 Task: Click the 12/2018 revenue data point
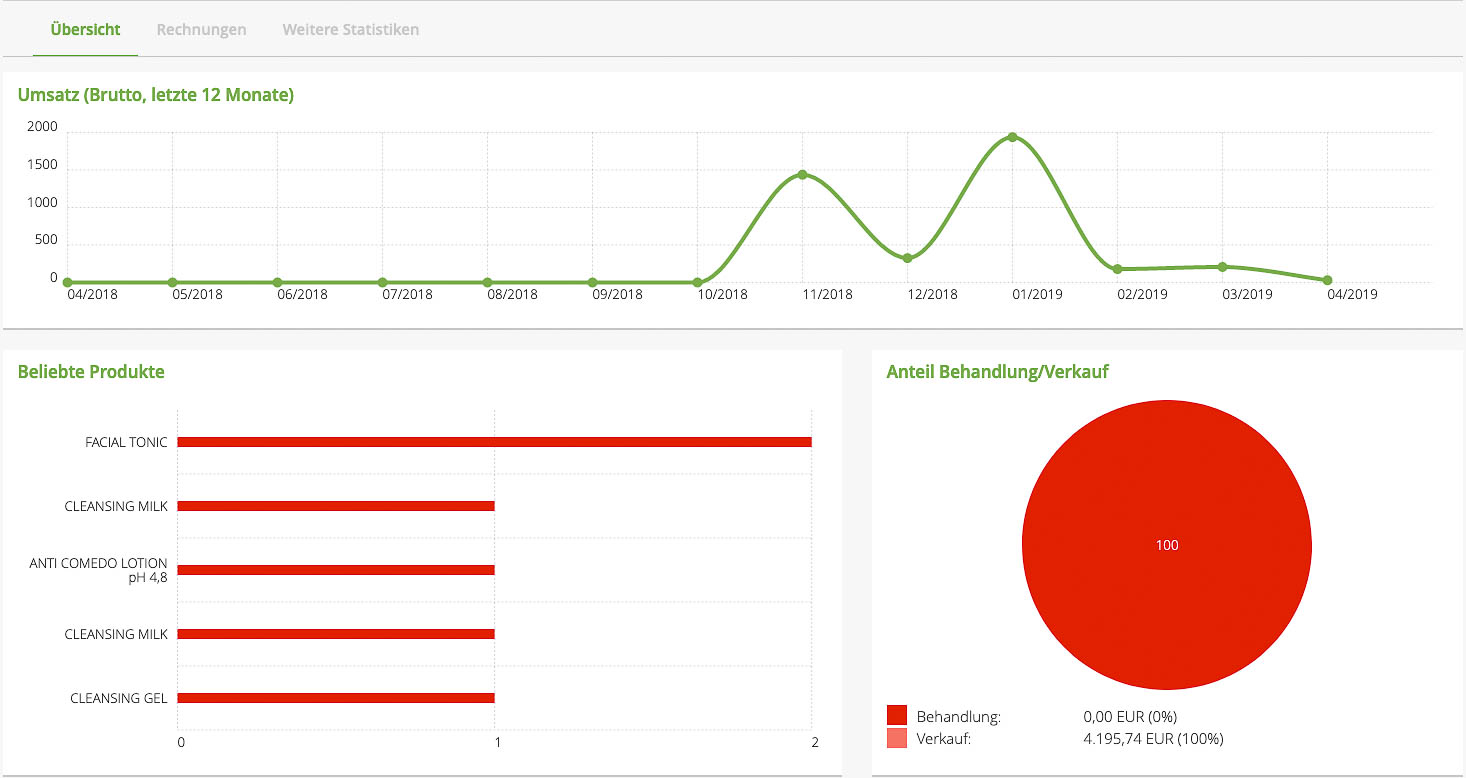click(x=907, y=258)
